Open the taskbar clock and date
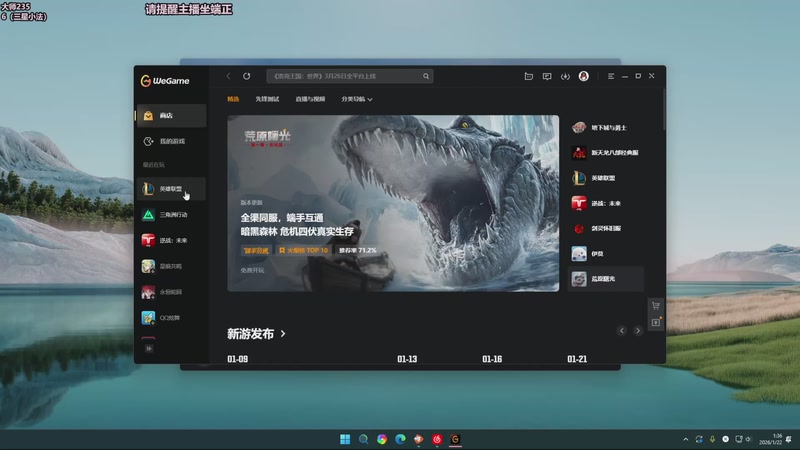 click(771, 439)
